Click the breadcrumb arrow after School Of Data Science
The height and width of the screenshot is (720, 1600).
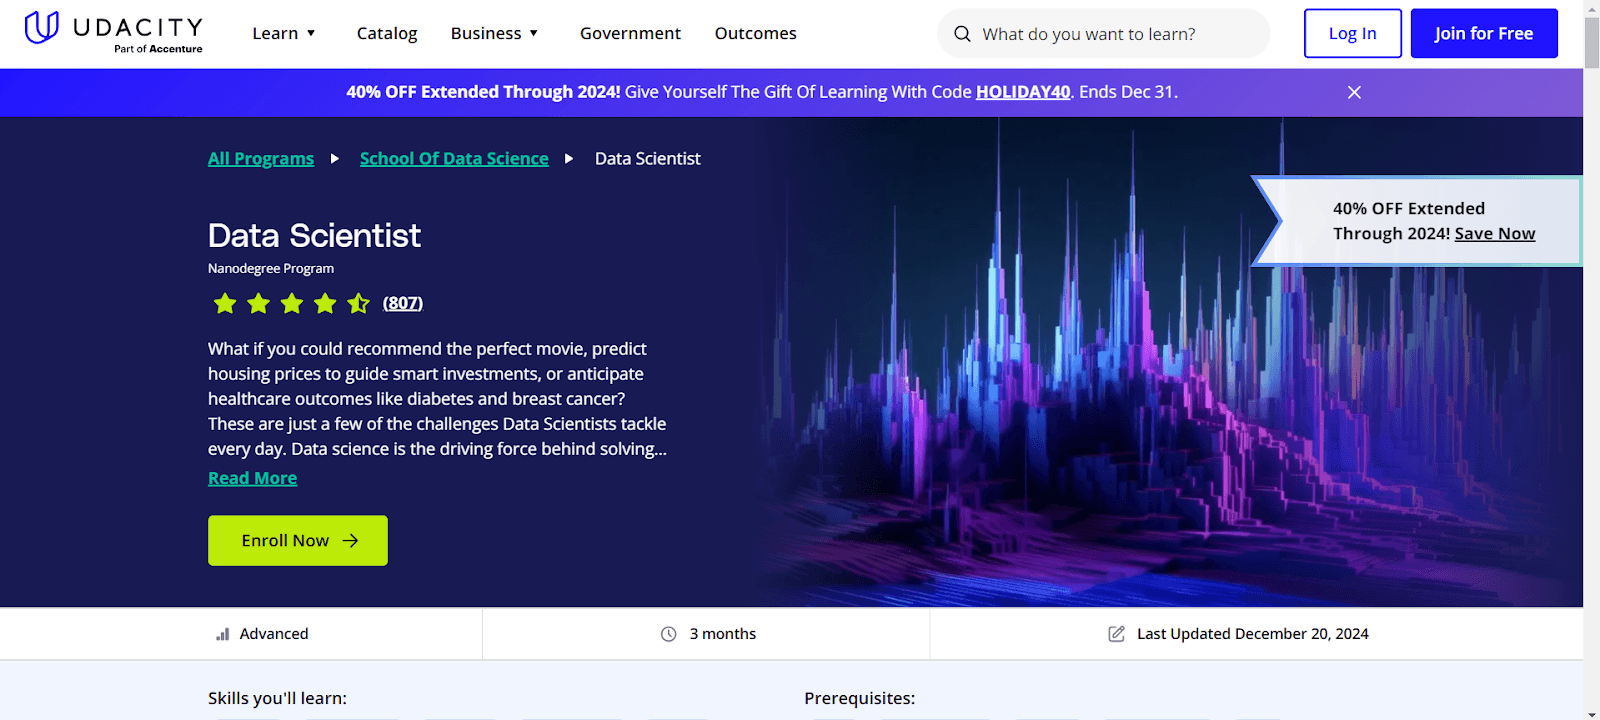tap(569, 159)
